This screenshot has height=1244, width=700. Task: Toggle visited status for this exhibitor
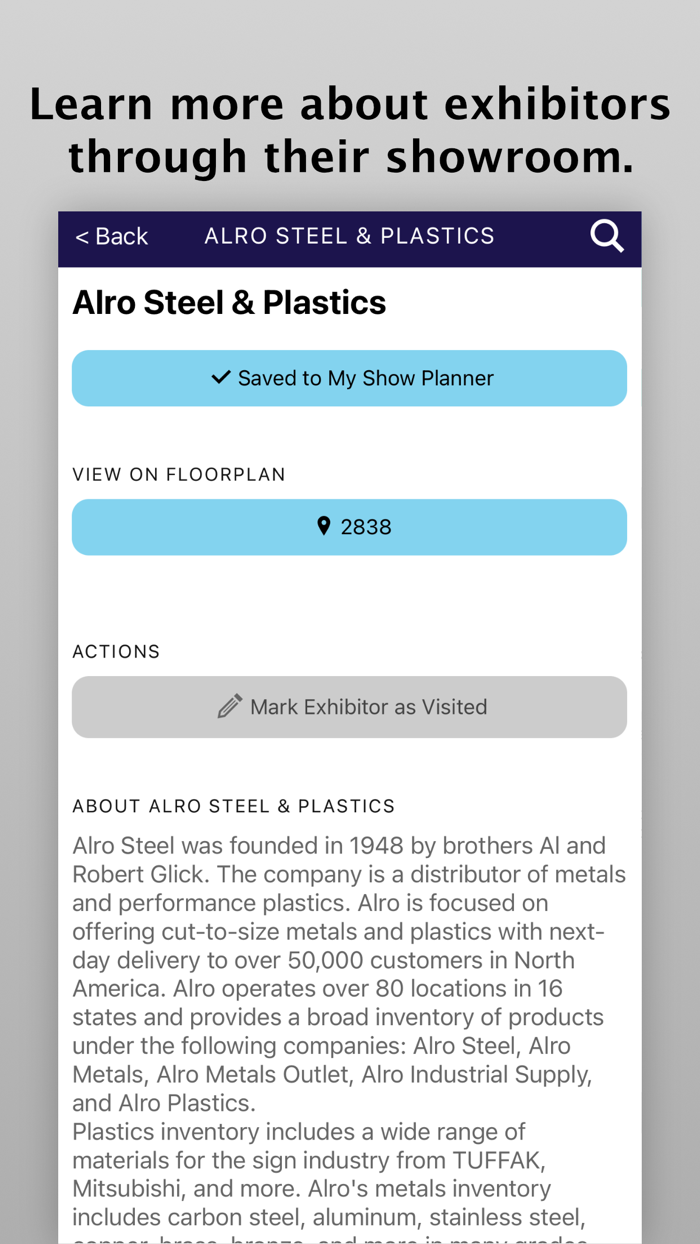coord(349,706)
